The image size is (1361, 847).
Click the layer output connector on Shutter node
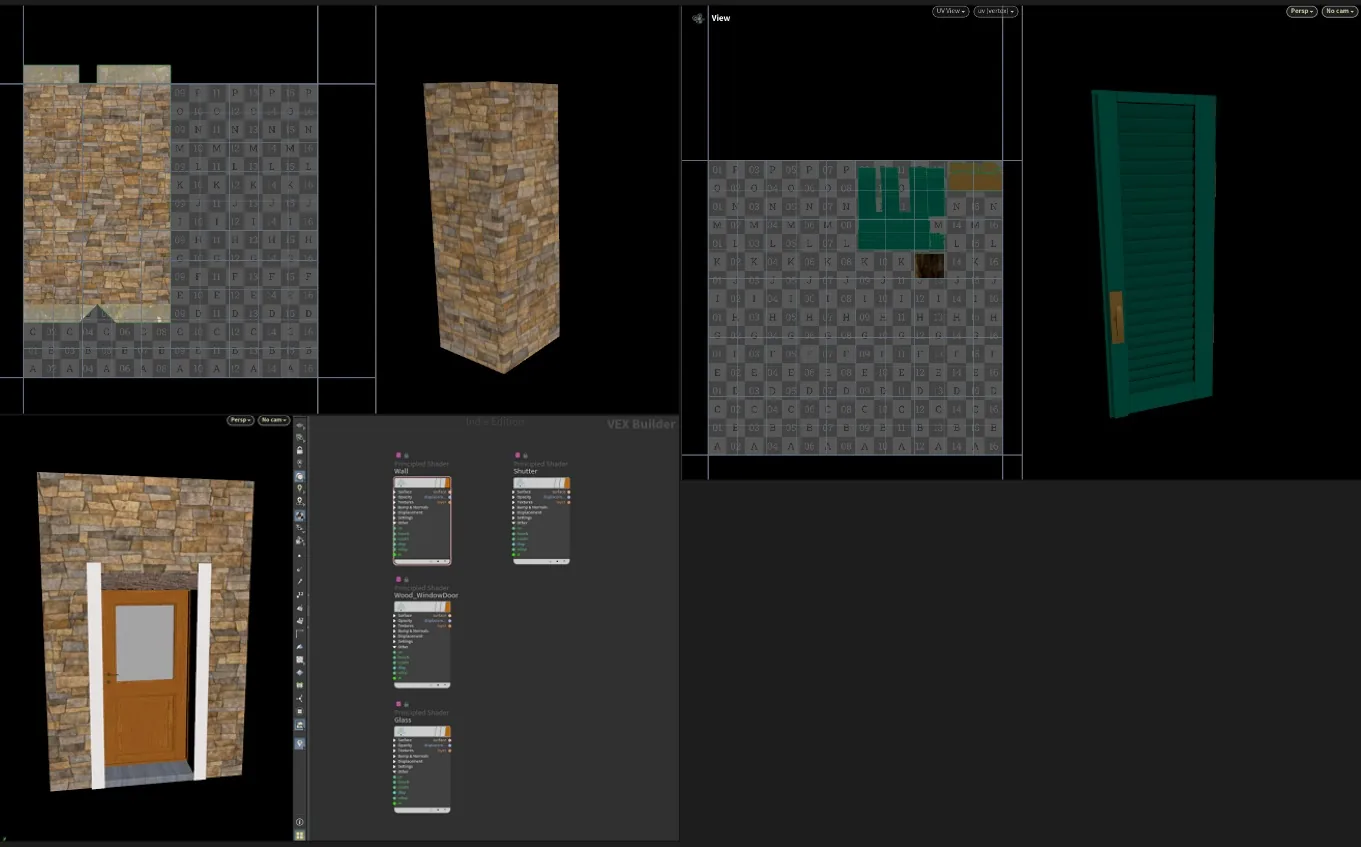569,502
